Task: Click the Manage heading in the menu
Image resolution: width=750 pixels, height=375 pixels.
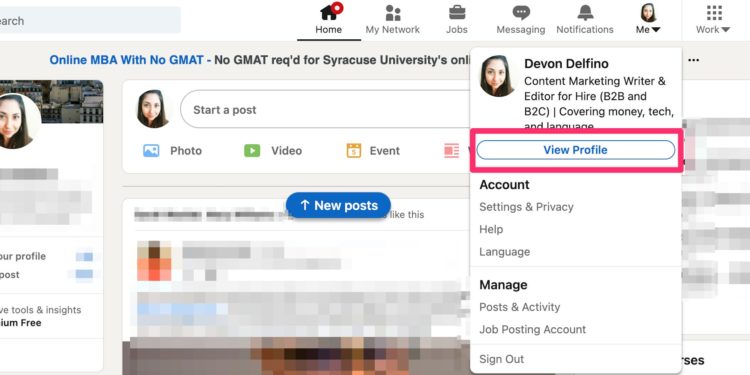Action: 503,285
